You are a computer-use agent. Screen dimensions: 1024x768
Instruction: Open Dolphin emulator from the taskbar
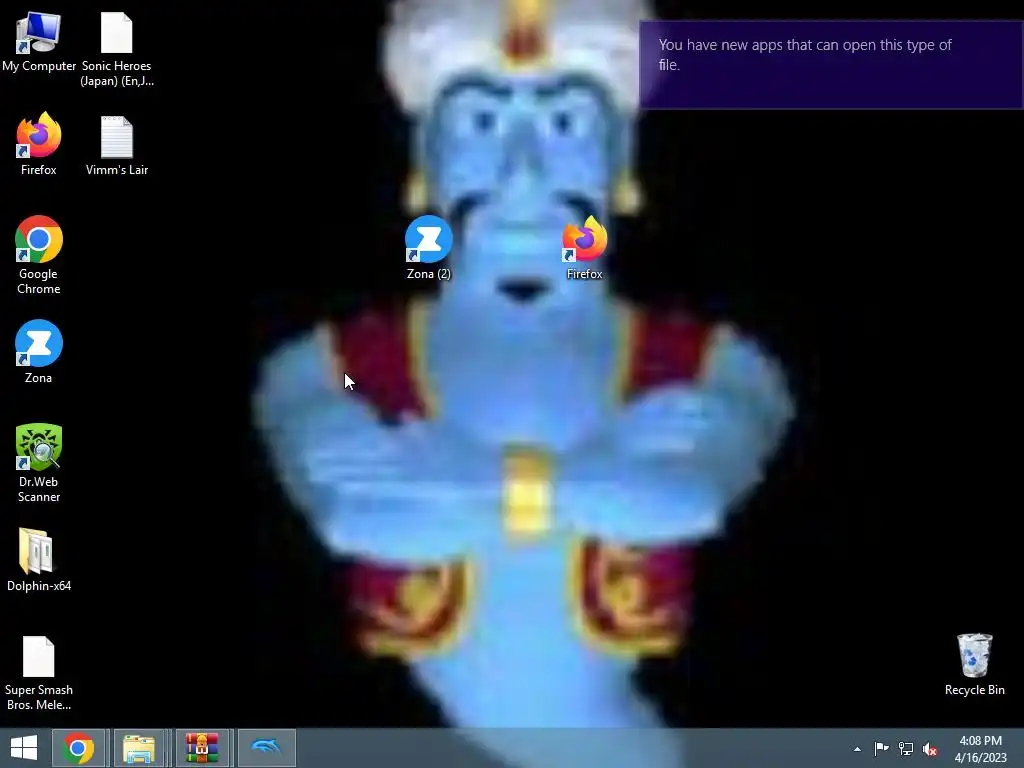[266, 748]
